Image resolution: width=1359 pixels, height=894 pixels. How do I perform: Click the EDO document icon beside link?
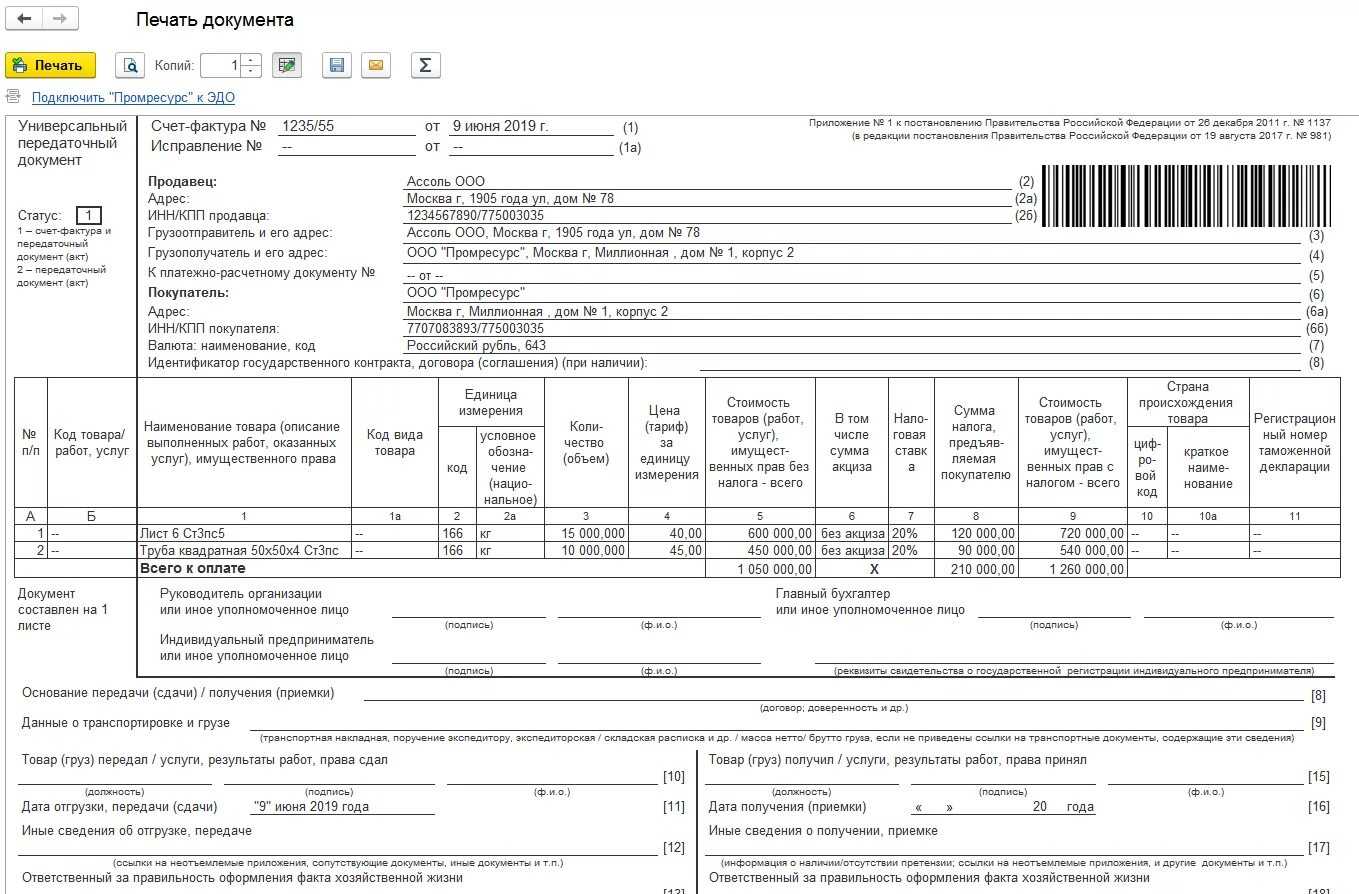[13, 96]
